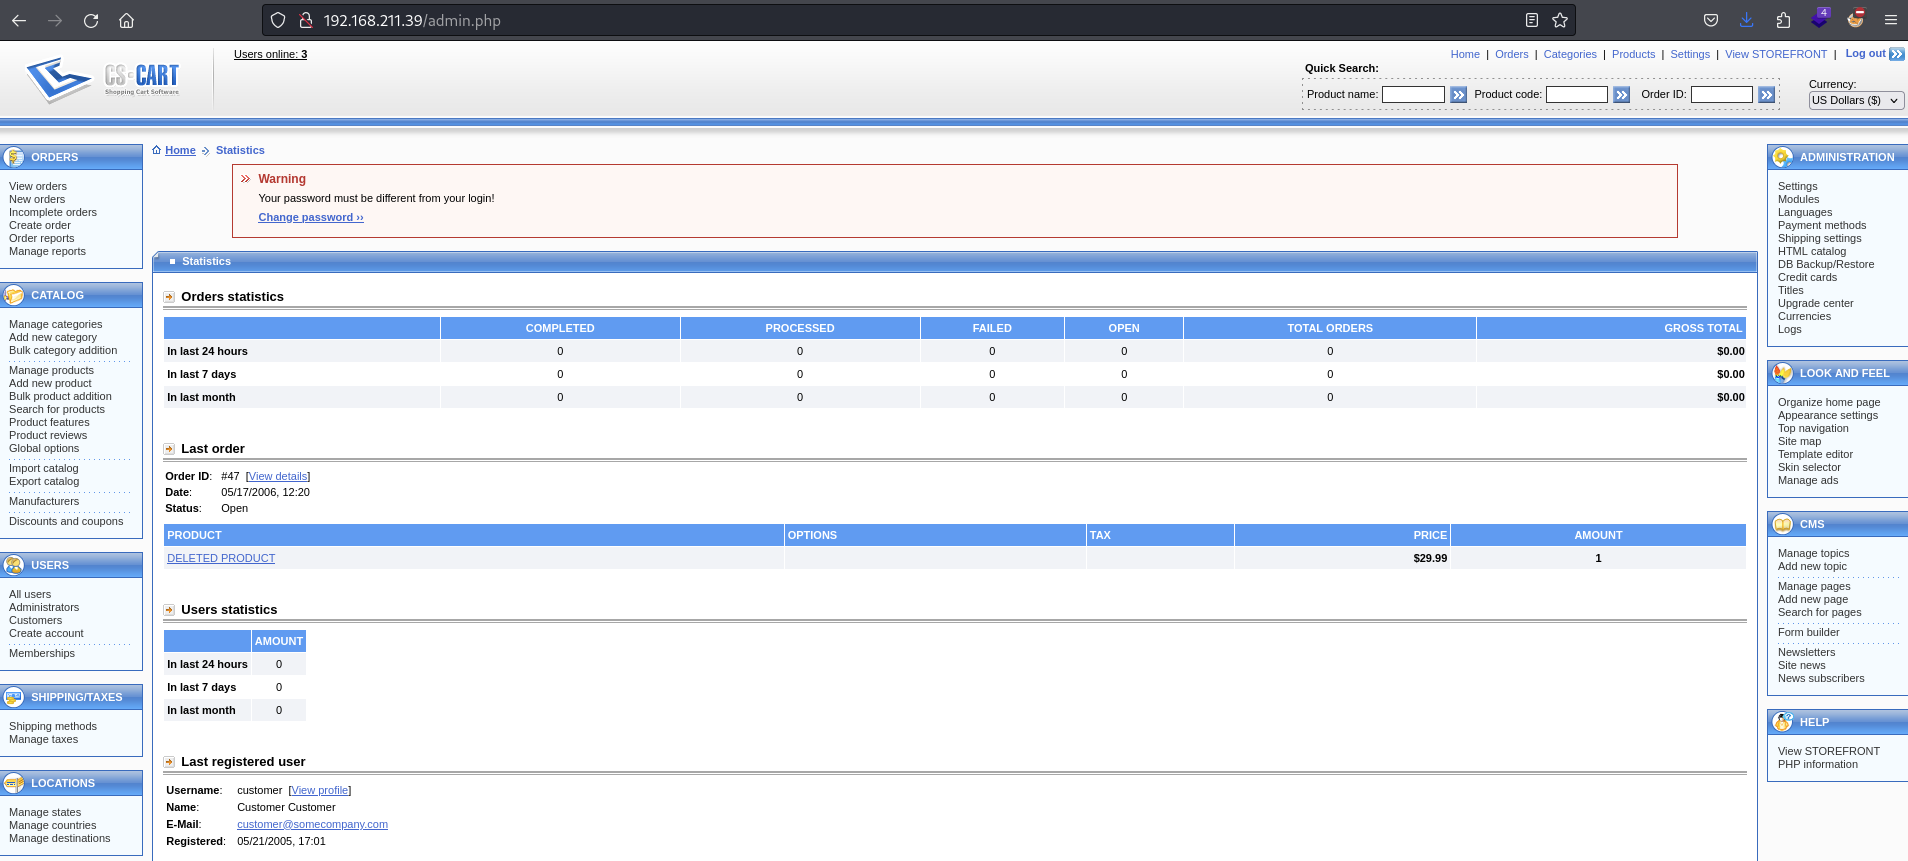
Task: Open Manage categories in Catalog sidebar
Action: pyautogui.click(x=55, y=324)
